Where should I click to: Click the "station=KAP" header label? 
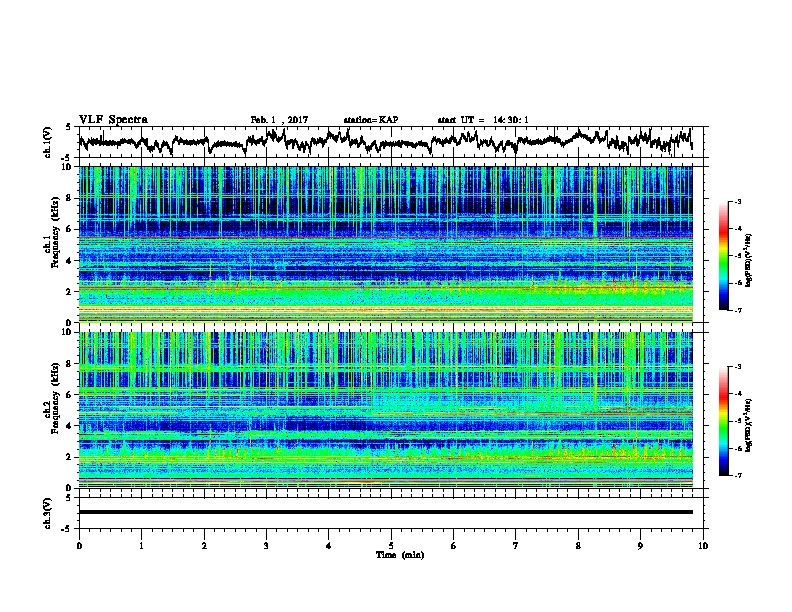point(371,120)
